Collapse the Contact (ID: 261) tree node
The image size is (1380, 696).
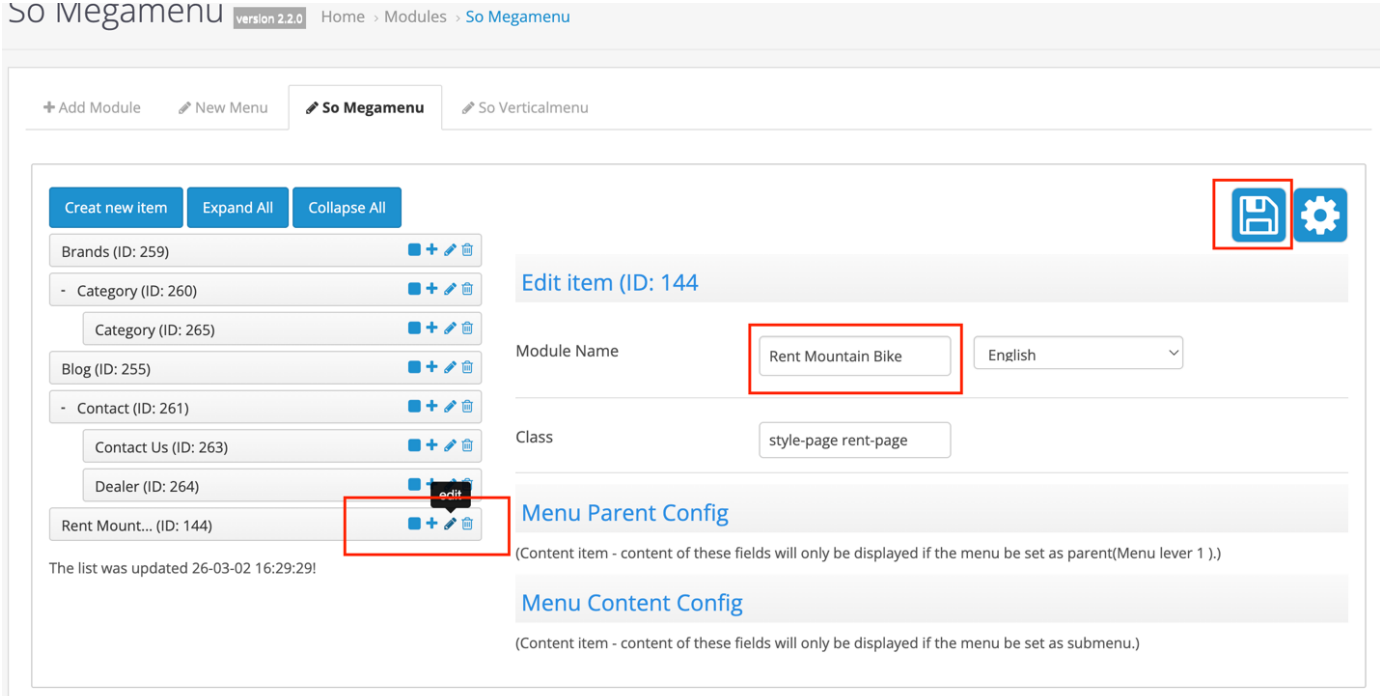click(64, 408)
